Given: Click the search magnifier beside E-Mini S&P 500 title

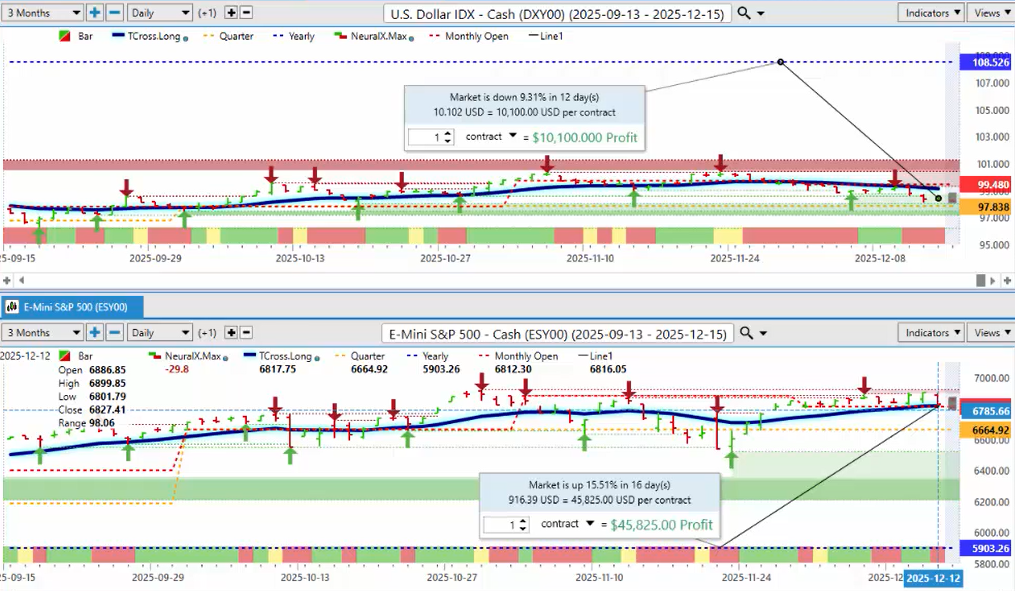Looking at the screenshot, I should pyautogui.click(x=744, y=332).
